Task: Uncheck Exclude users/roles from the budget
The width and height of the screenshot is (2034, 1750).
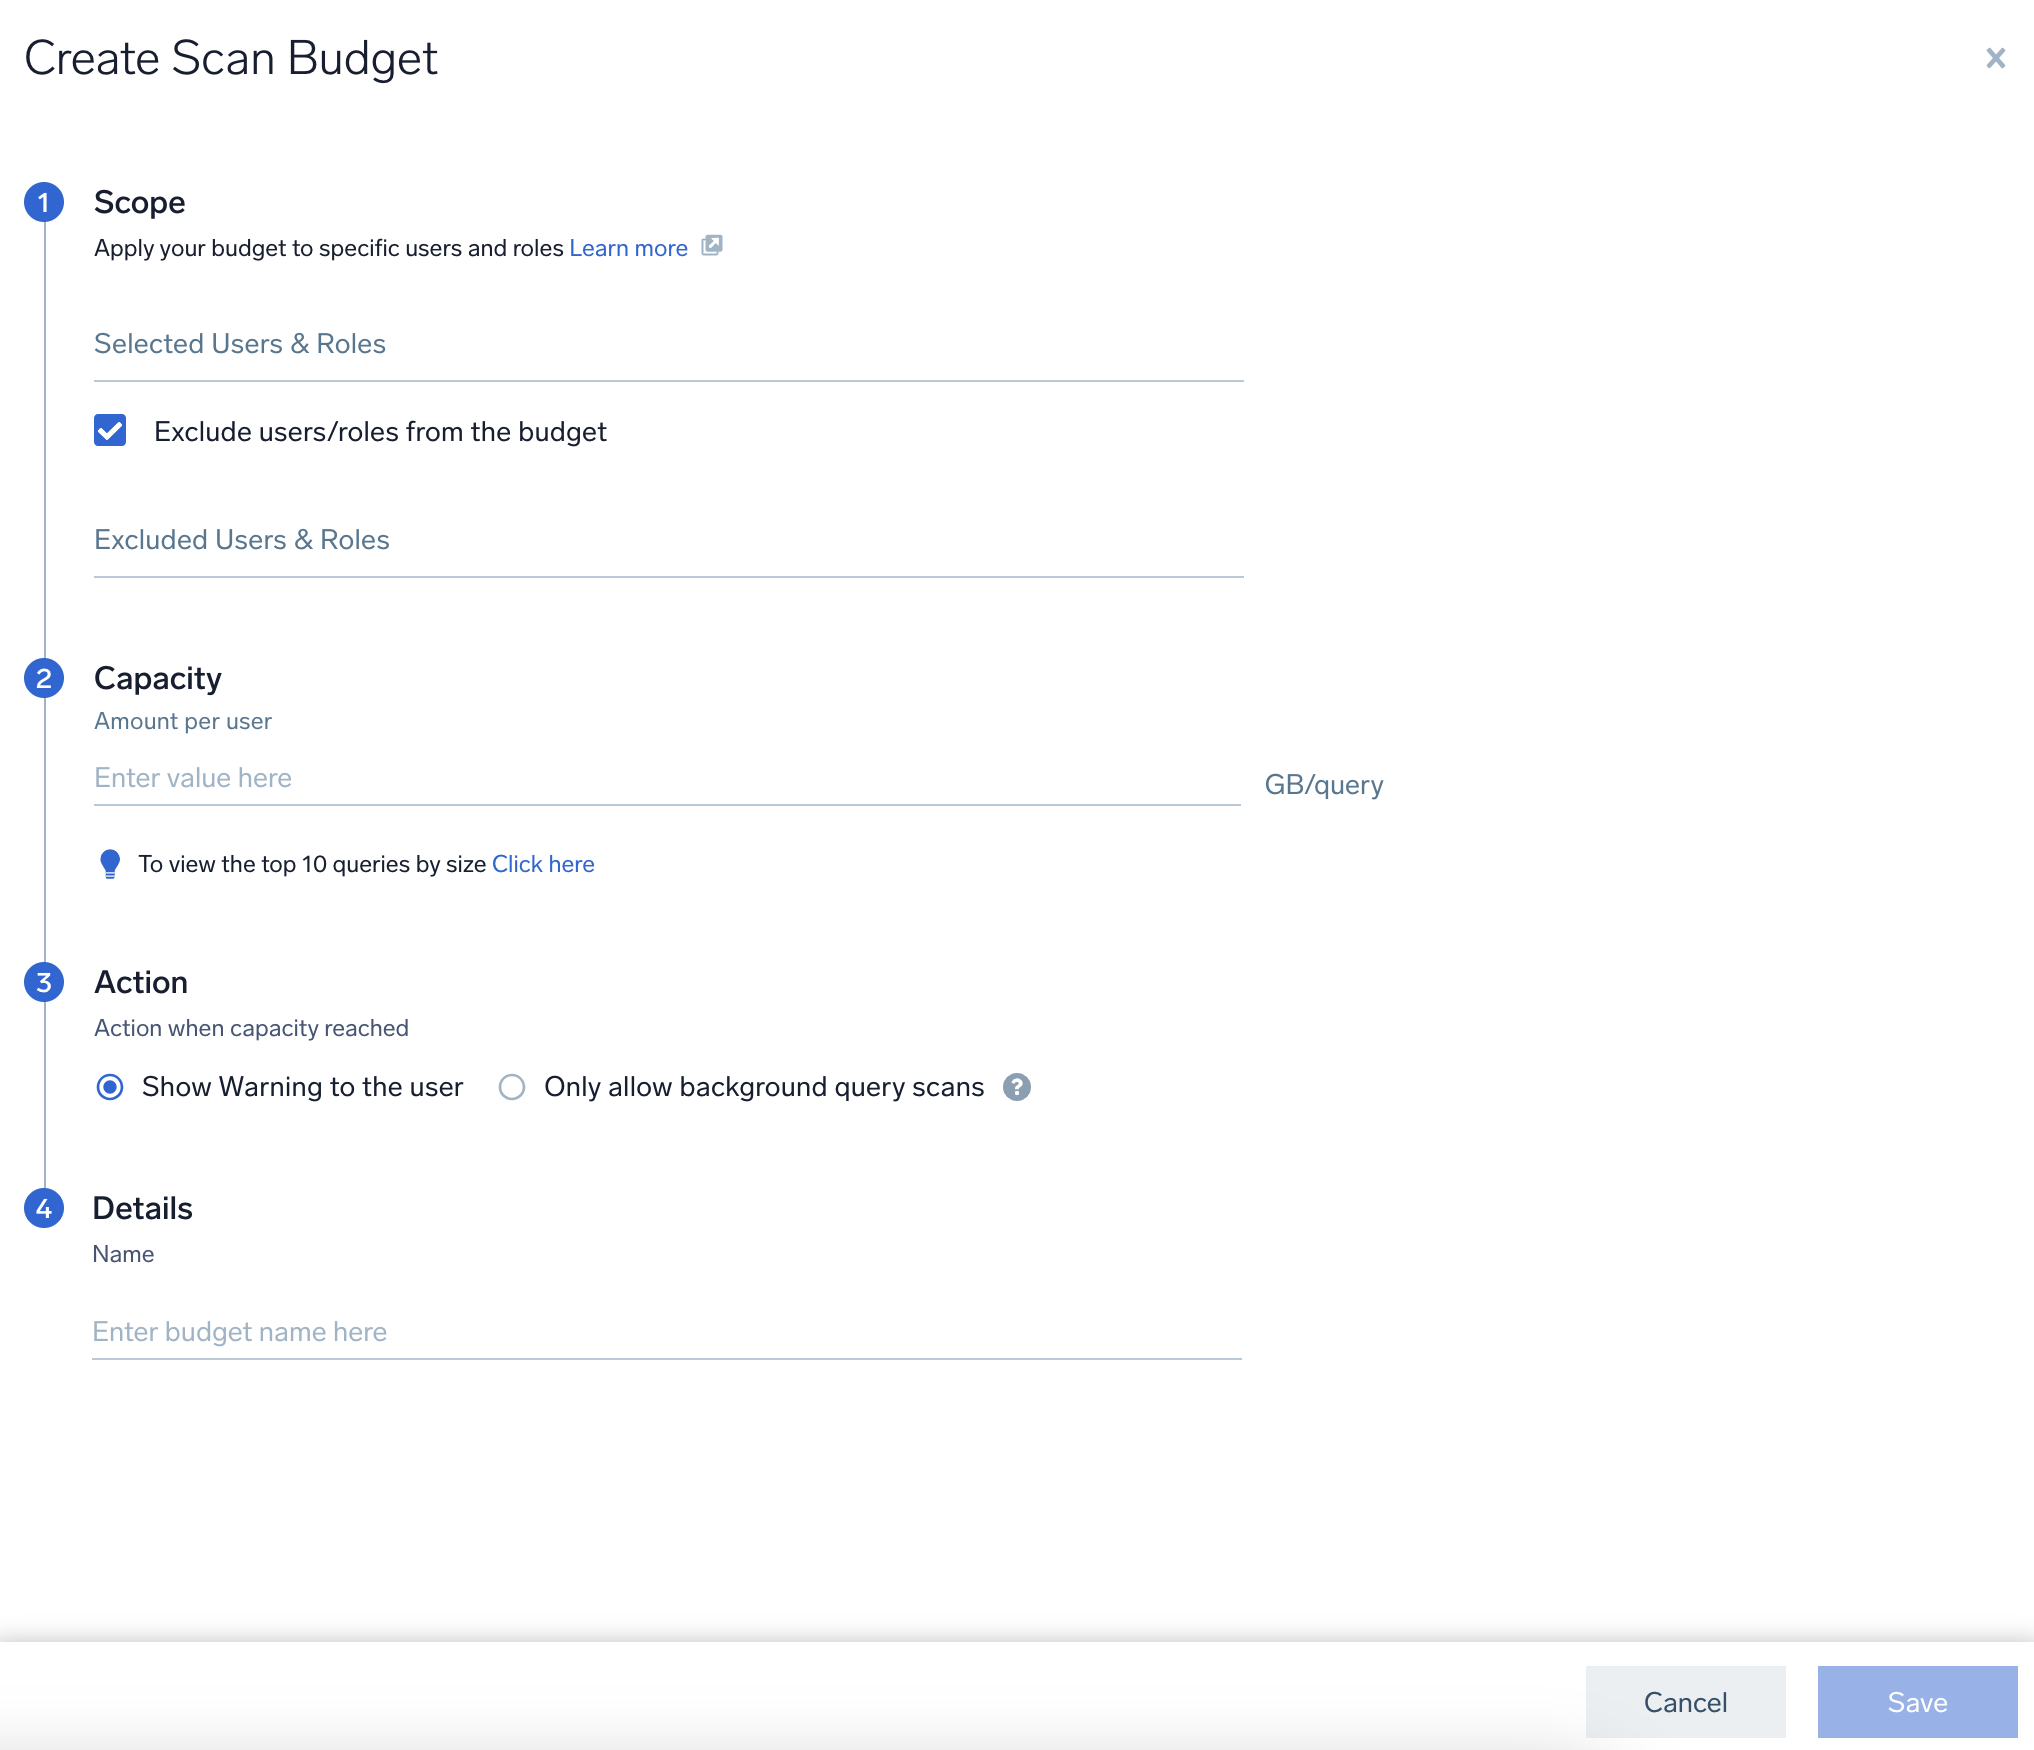Action: [x=110, y=431]
